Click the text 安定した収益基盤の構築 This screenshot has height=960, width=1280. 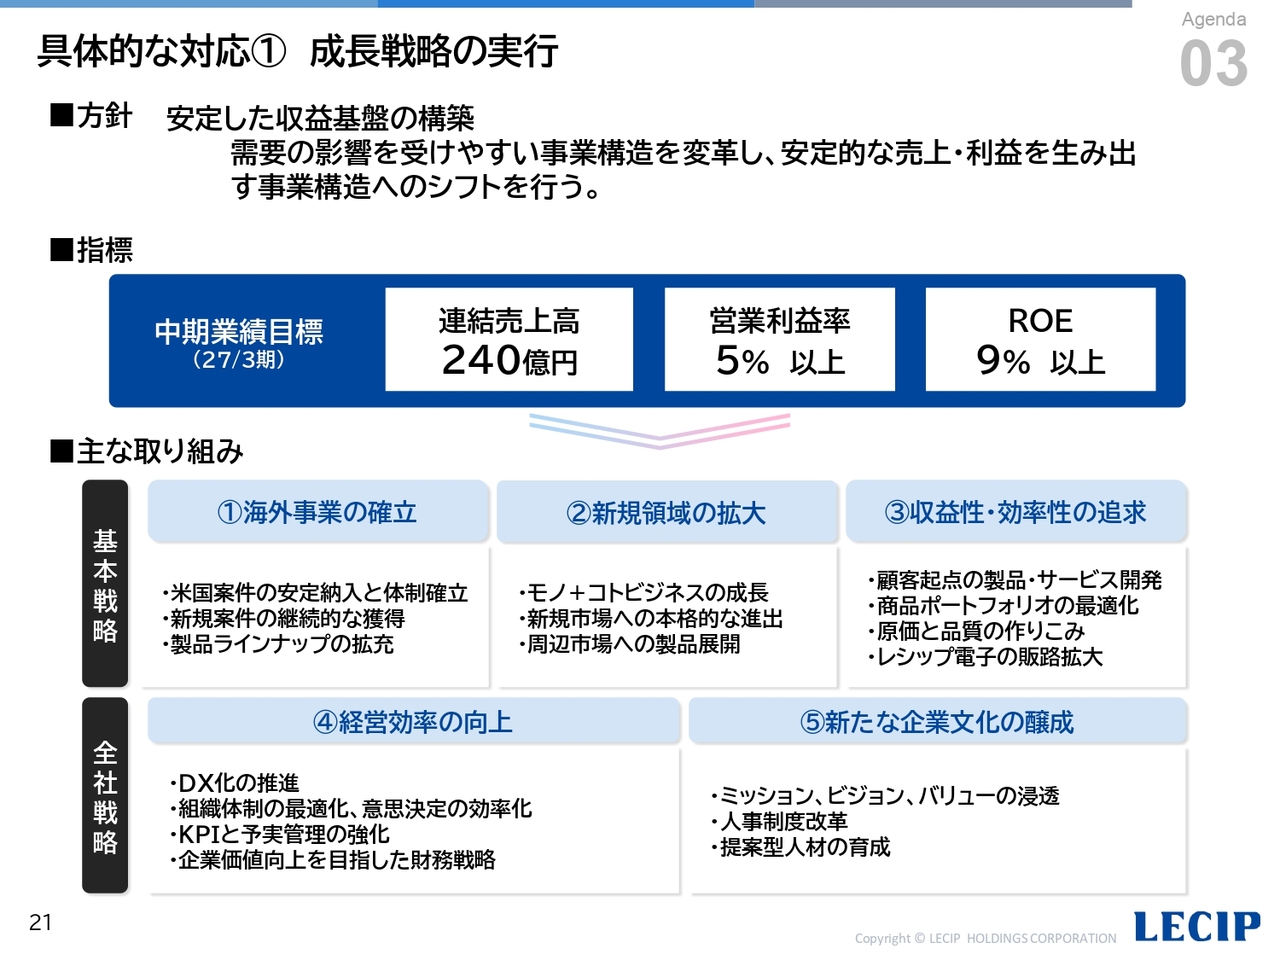pos(320,118)
